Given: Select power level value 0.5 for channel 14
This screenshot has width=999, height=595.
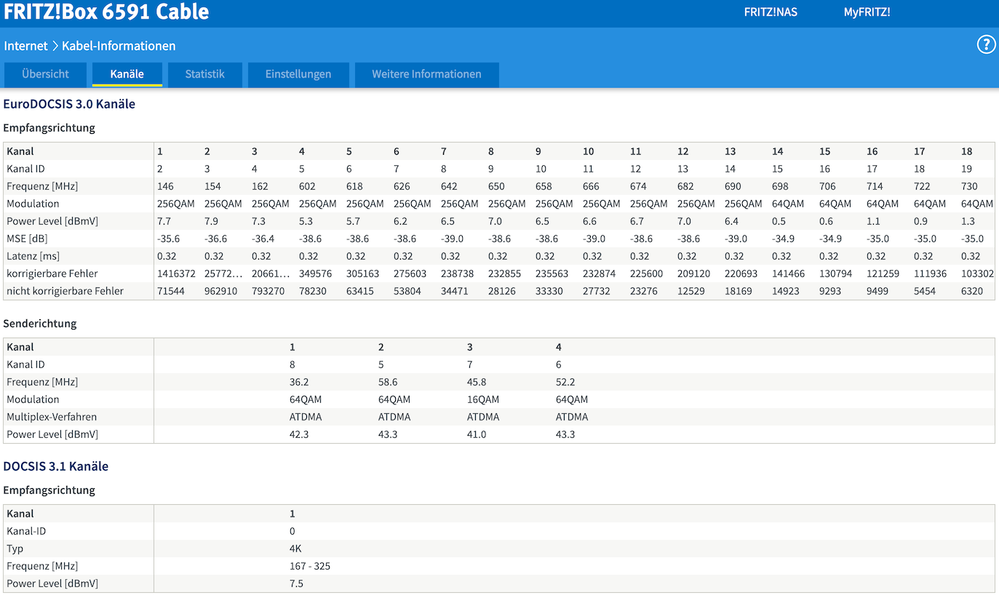Looking at the screenshot, I should (779, 221).
